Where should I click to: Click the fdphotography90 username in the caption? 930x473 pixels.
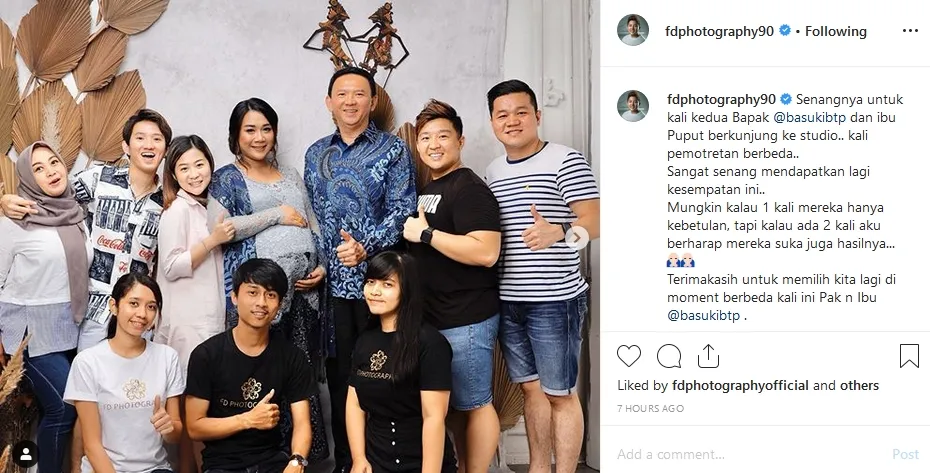[721, 99]
